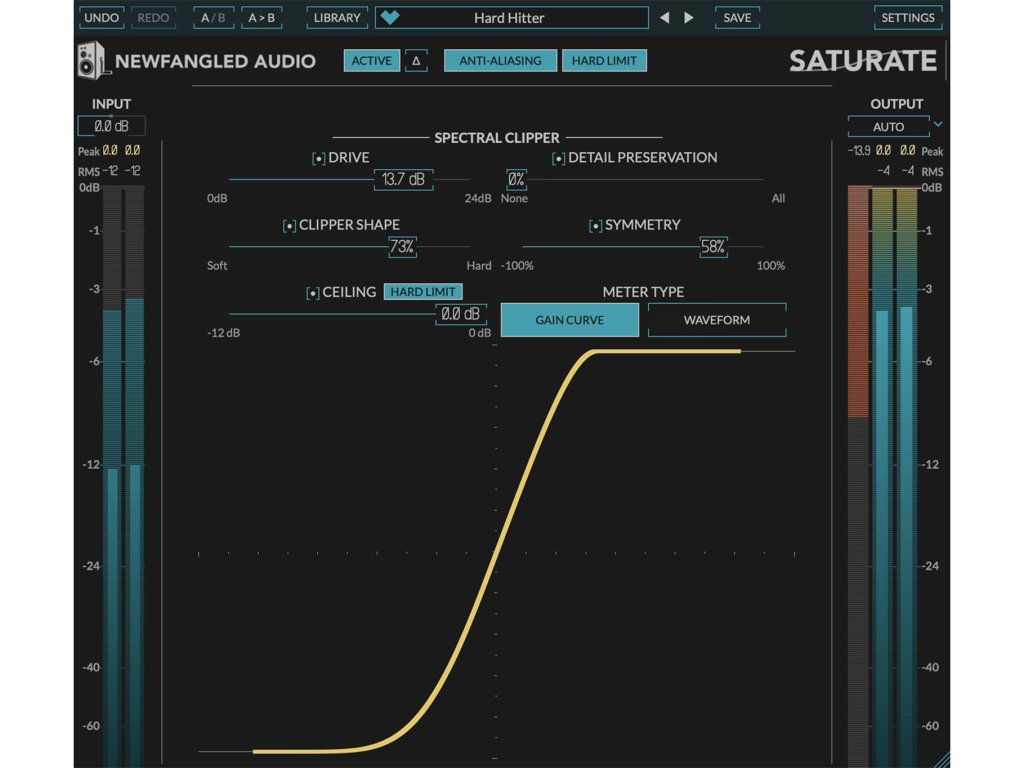Image resolution: width=1024 pixels, height=768 pixels.
Task: Toggle the Active bypass button
Action: click(372, 61)
